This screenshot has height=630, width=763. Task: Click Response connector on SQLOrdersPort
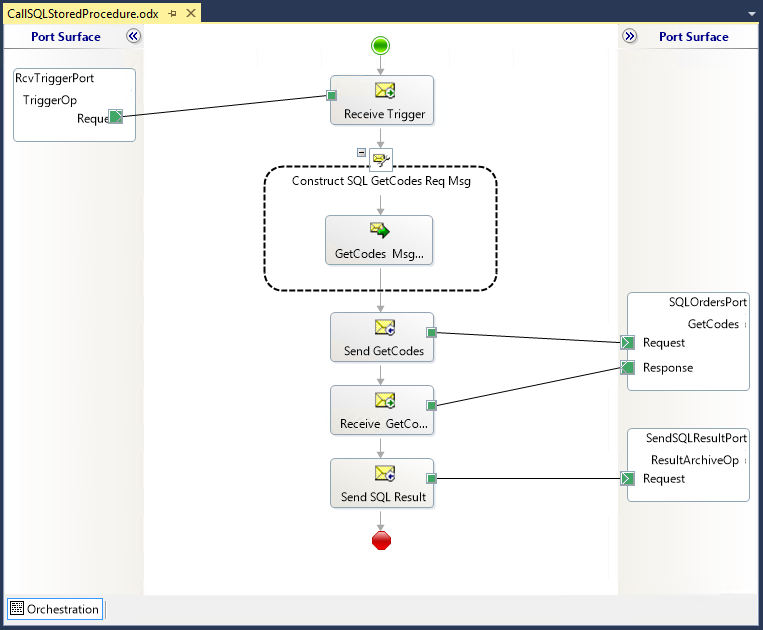coord(628,368)
